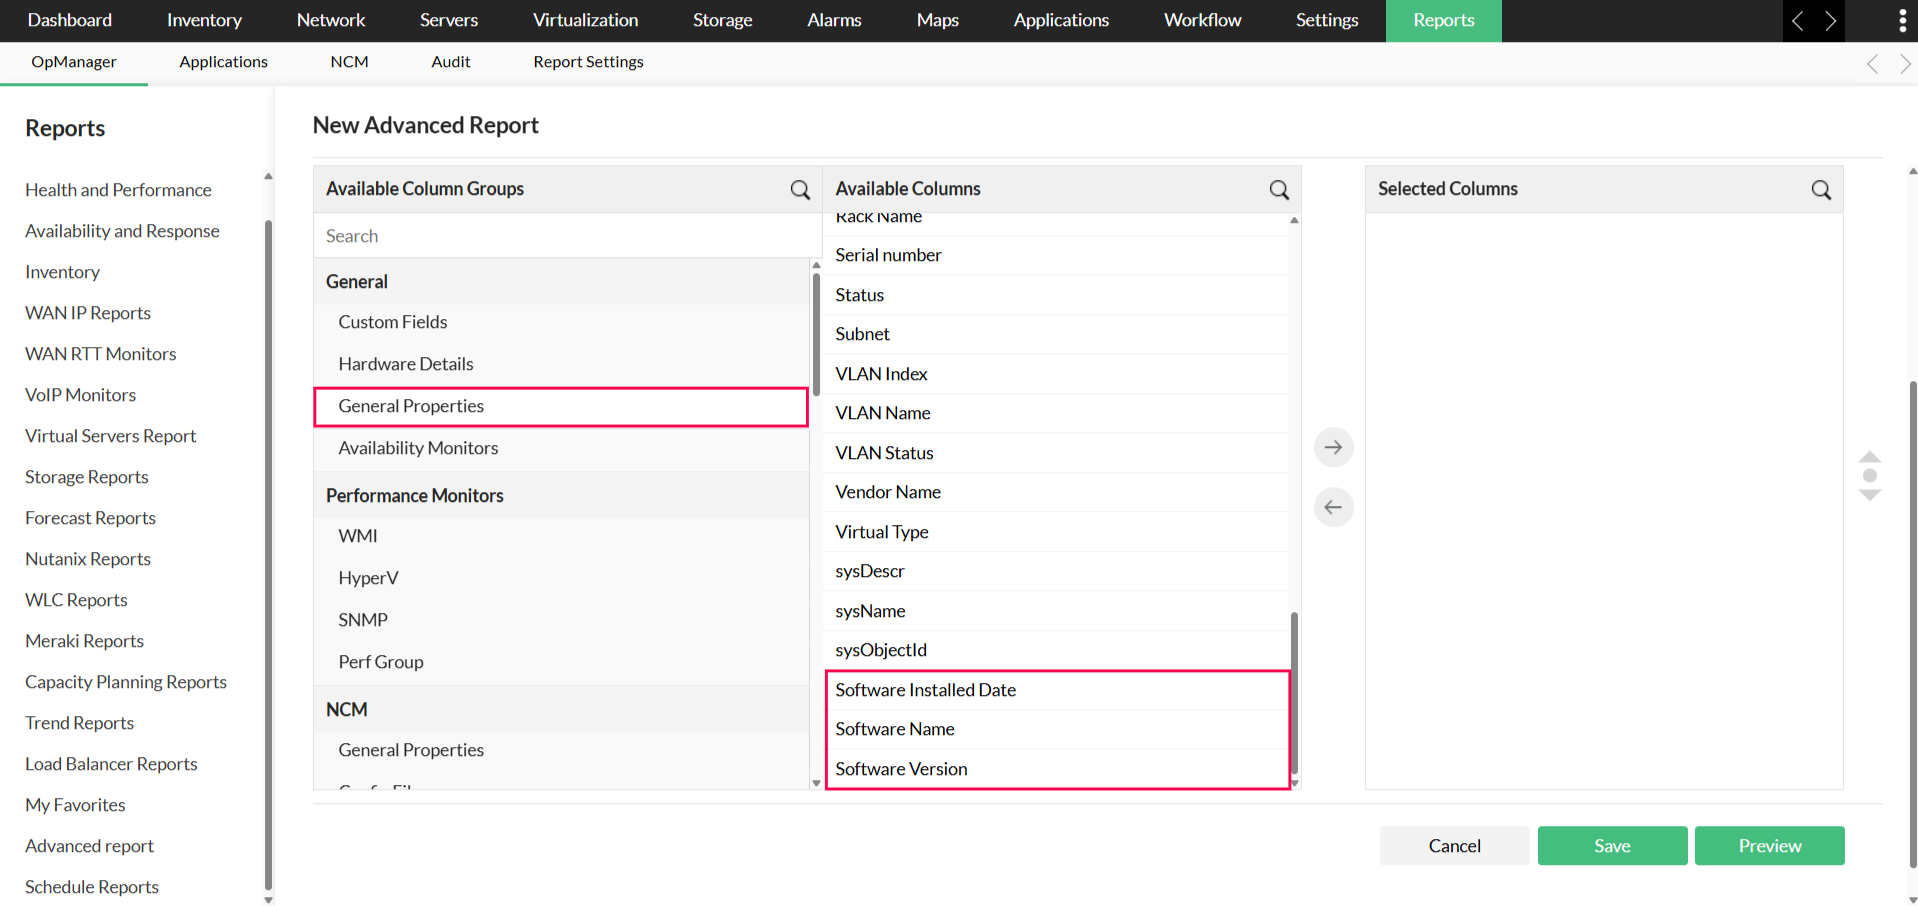Cancel the new advanced report

(x=1454, y=846)
